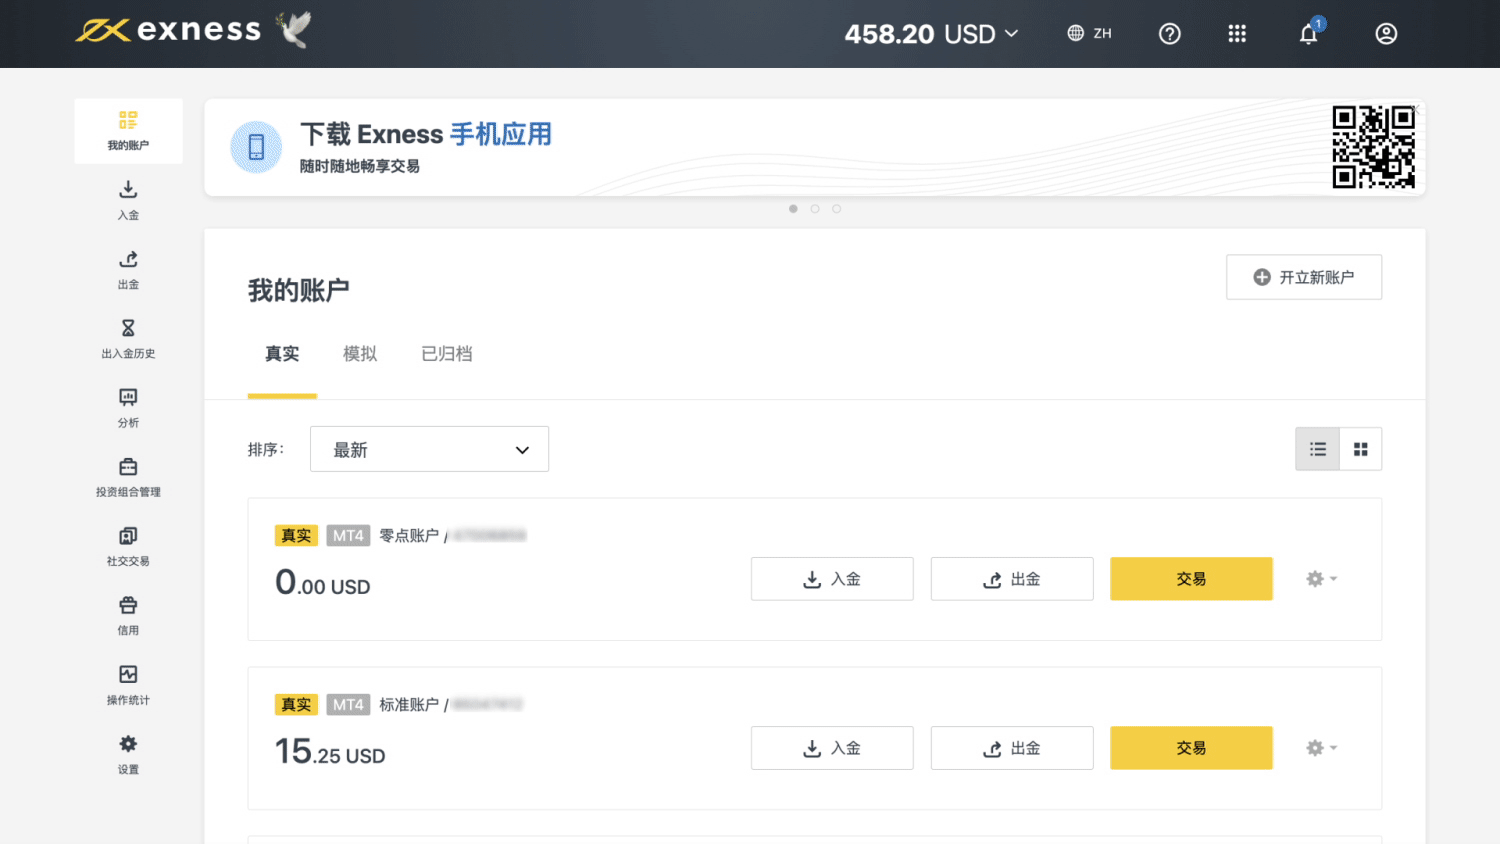Open settings gear for 零点账户
The width and height of the screenshot is (1500, 844).
coord(1320,579)
